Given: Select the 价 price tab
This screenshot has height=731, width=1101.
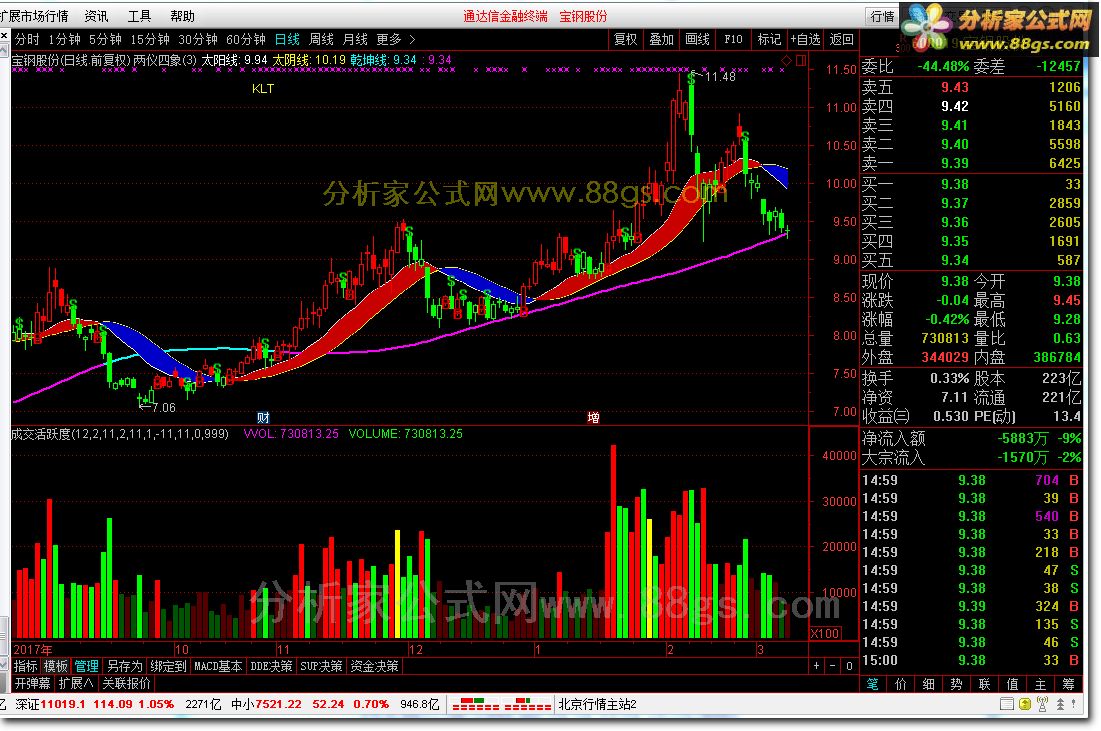Looking at the screenshot, I should [x=900, y=684].
